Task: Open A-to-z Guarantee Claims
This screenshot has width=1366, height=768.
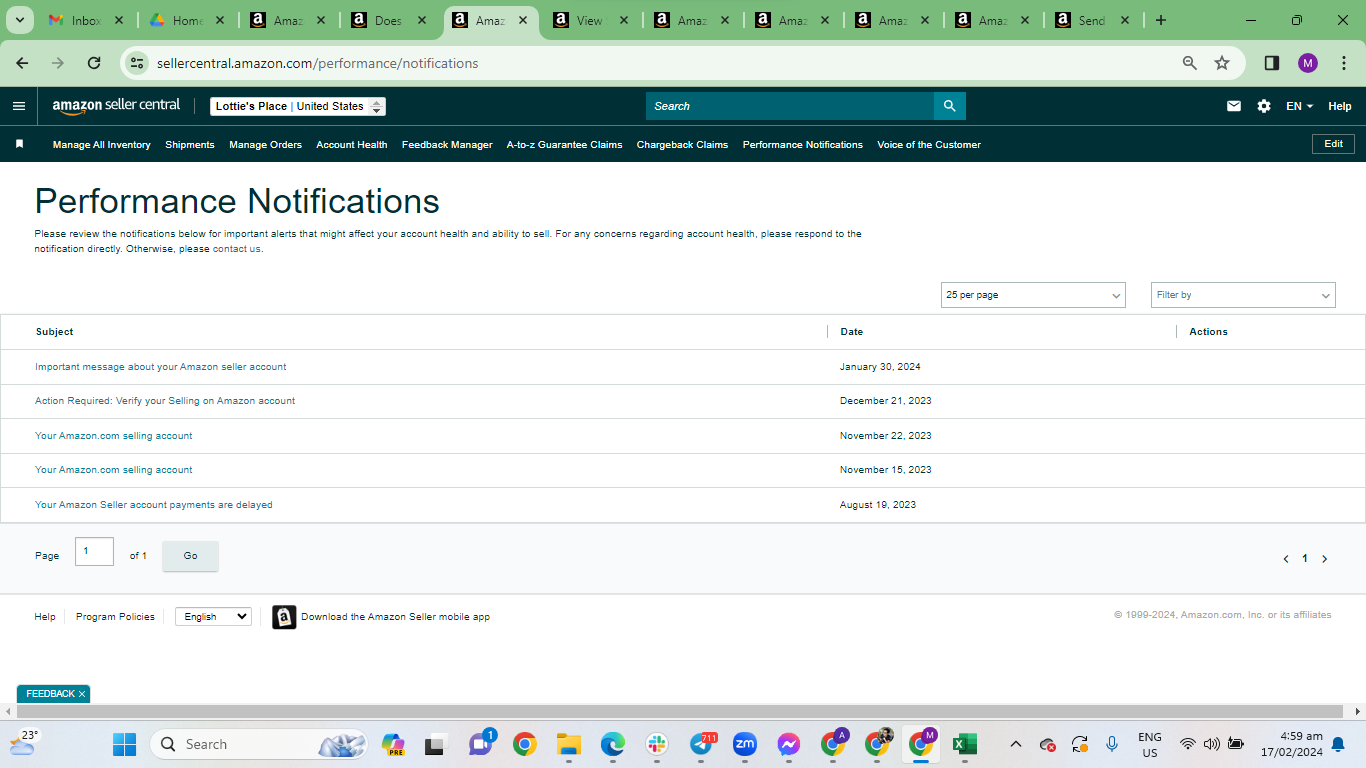Action: coord(564,145)
